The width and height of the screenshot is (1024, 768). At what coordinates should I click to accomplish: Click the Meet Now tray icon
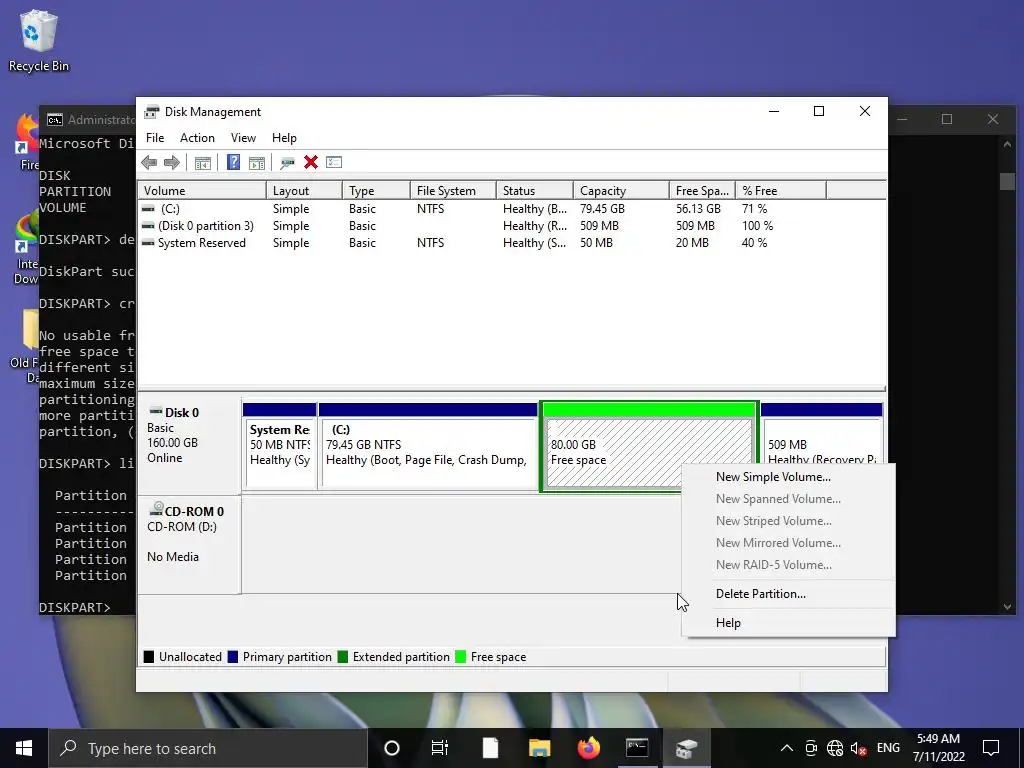tap(811, 748)
